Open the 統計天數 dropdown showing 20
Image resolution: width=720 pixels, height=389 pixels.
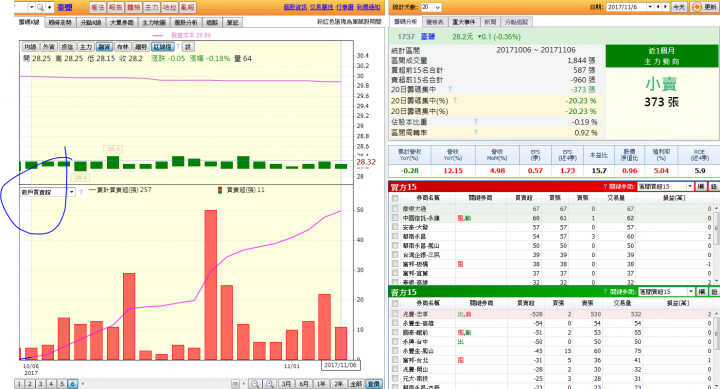[x=431, y=7]
